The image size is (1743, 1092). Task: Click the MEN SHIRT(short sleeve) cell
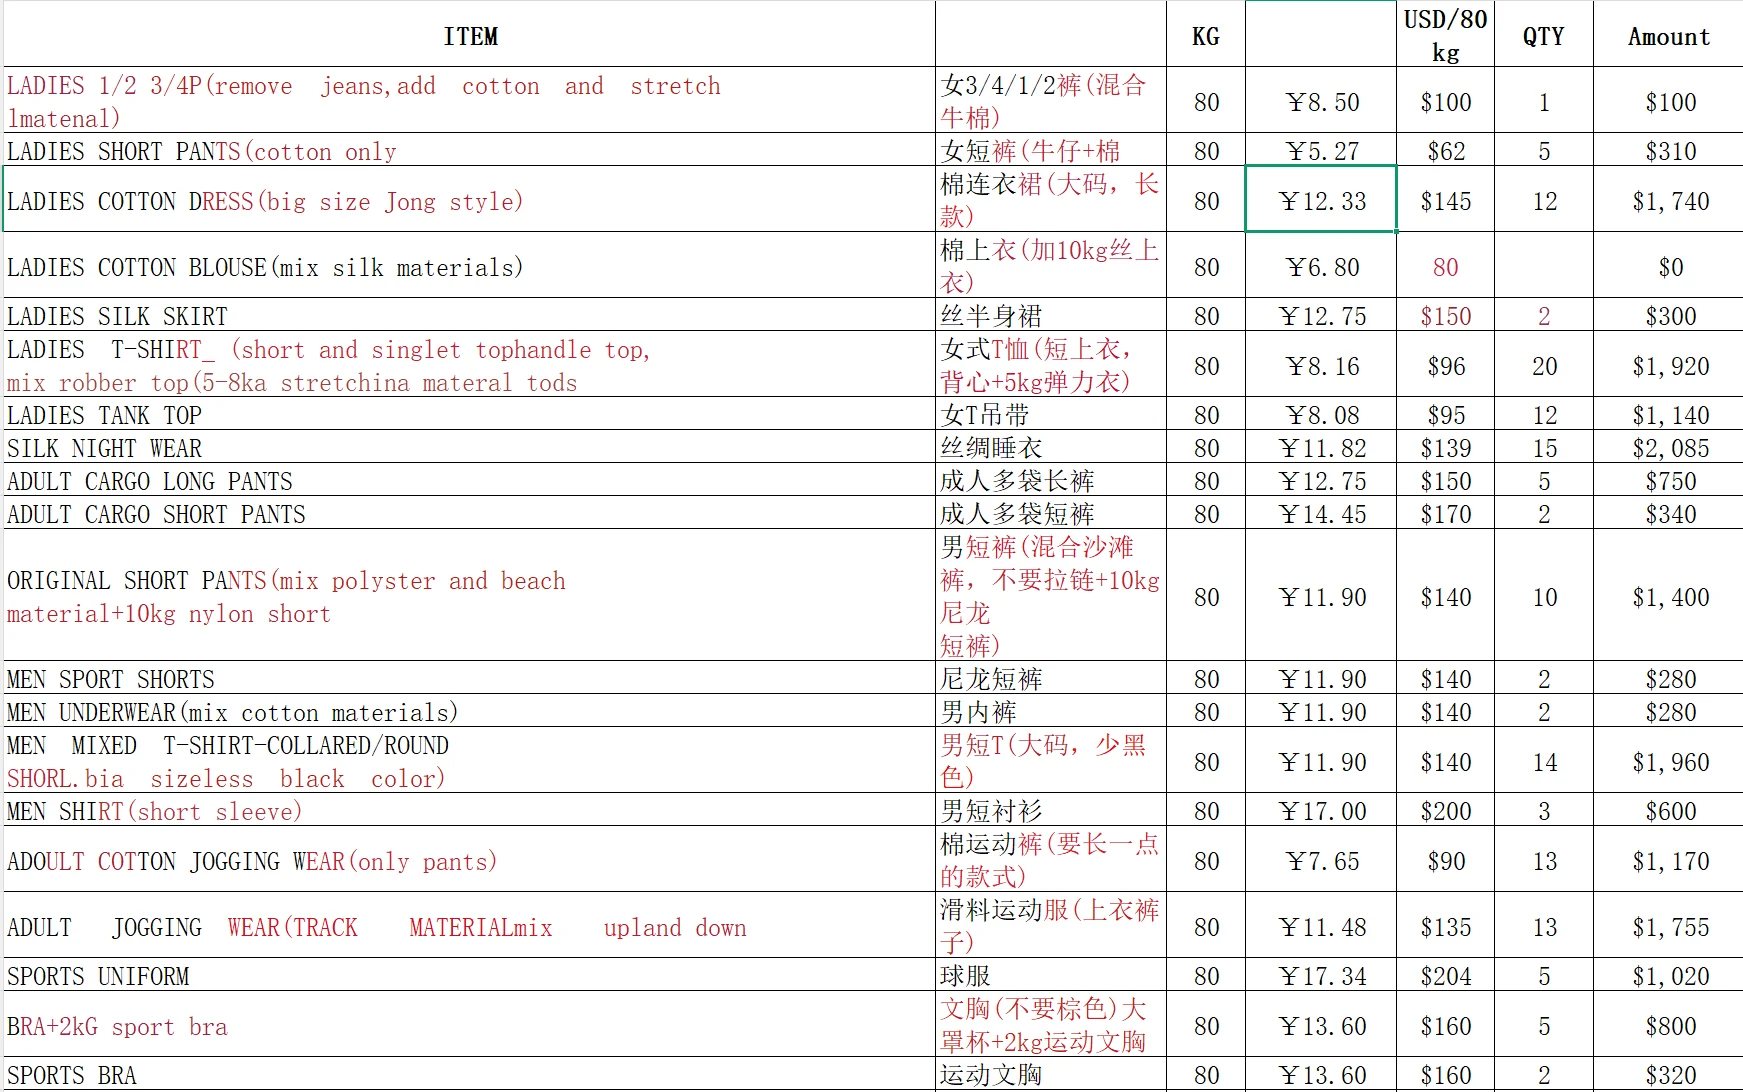pos(469,810)
